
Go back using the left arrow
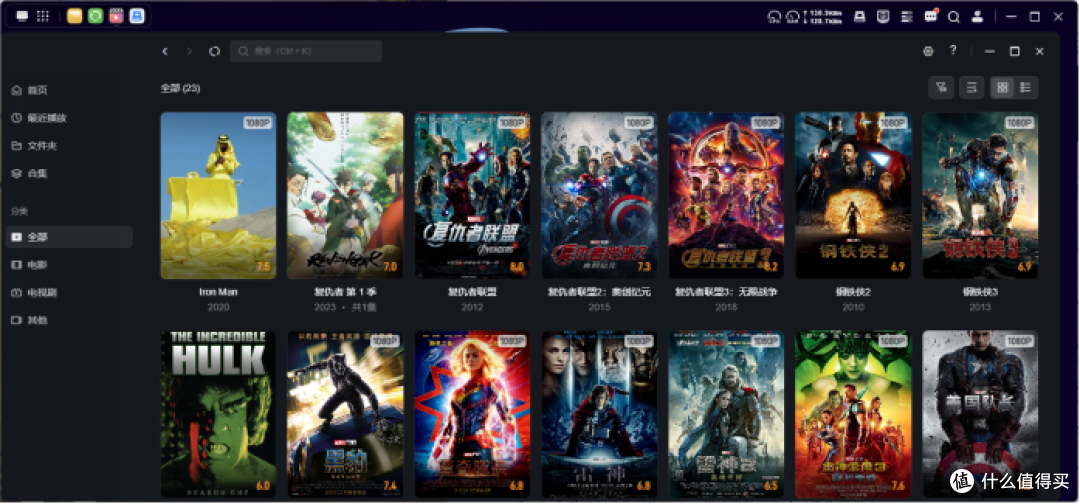click(165, 51)
